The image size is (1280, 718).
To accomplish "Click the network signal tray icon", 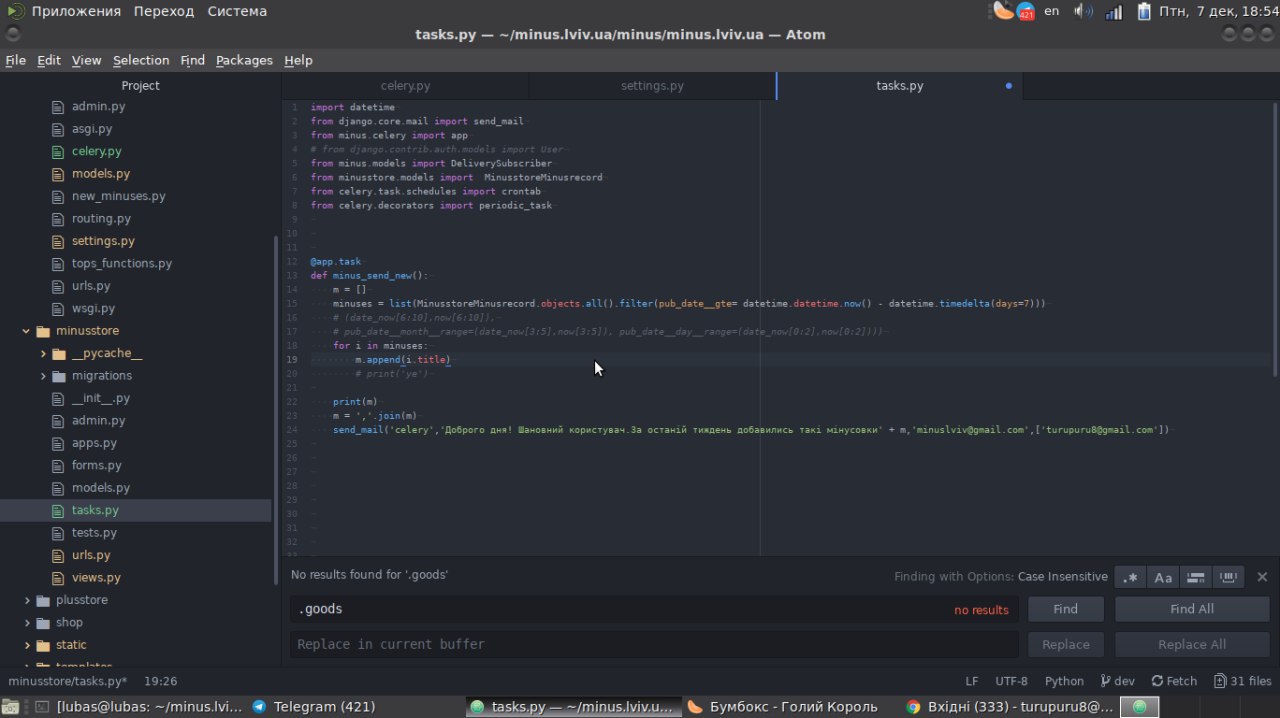I will 1114,11.
